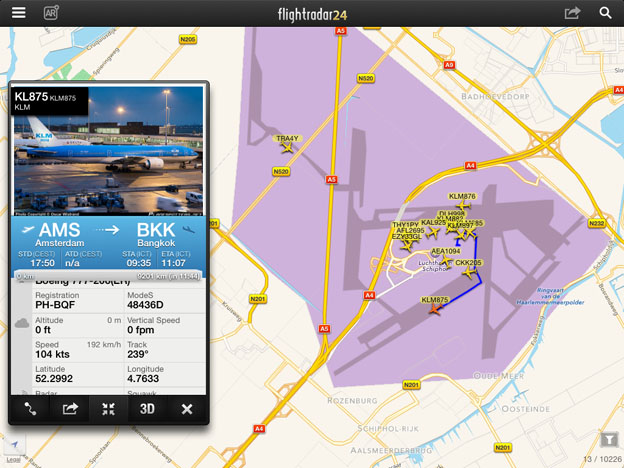Select the CKK205 aircraft marker
This screenshot has width=624, height=468.
coord(470,273)
